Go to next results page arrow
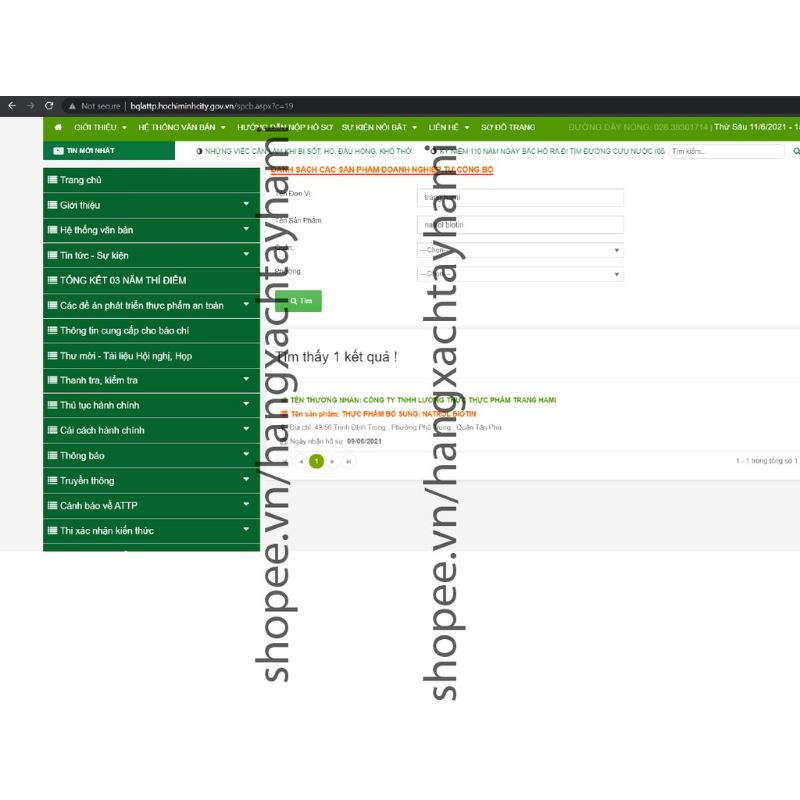800x800 pixels. point(333,461)
